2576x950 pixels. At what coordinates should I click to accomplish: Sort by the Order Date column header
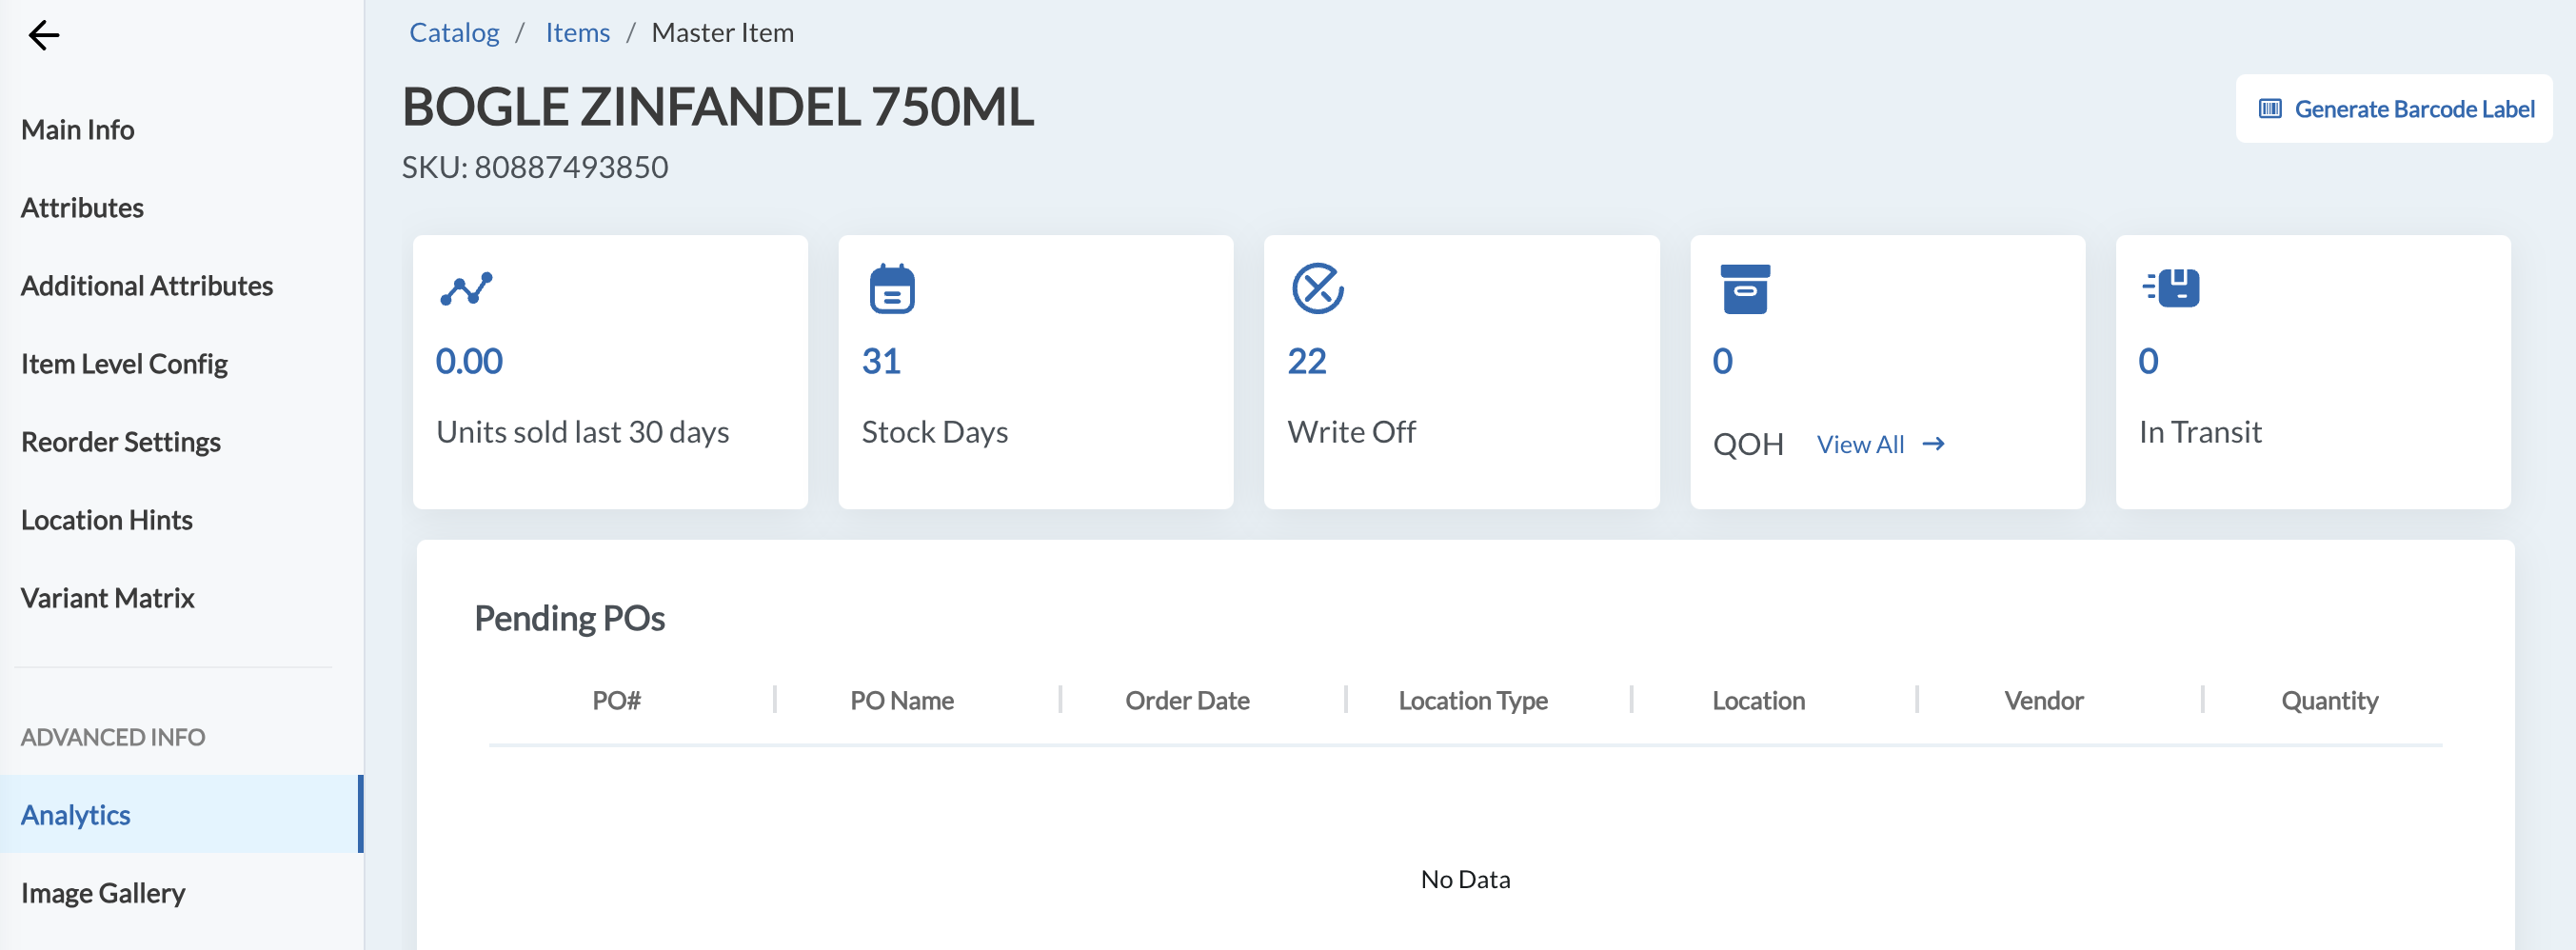(1188, 700)
